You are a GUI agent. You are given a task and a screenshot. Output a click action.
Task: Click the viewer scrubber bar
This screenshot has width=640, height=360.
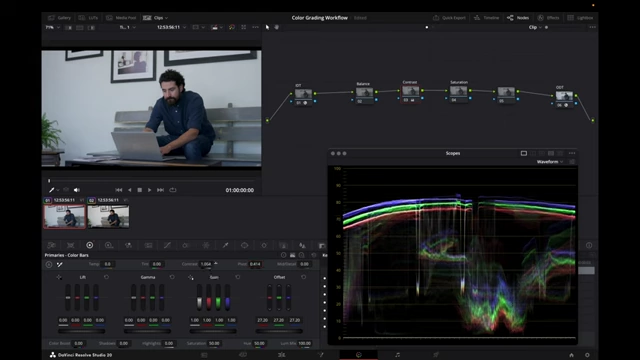pos(151,181)
